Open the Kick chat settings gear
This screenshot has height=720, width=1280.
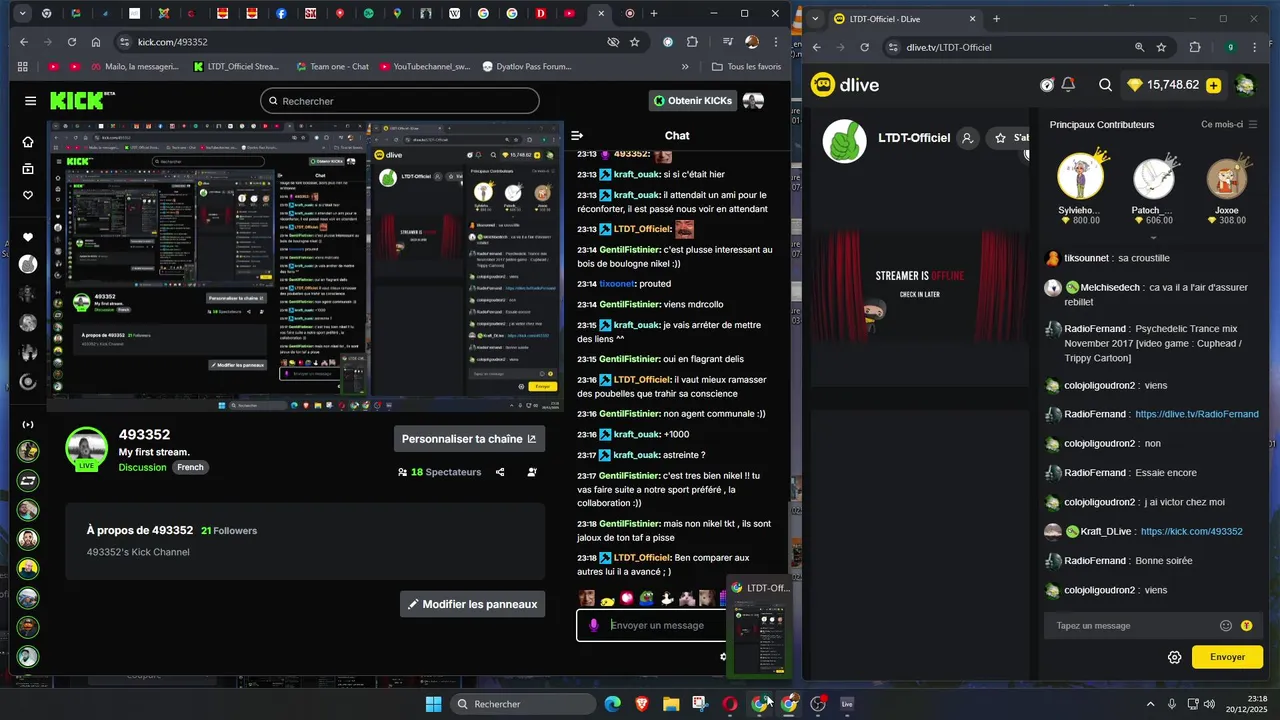point(723,657)
